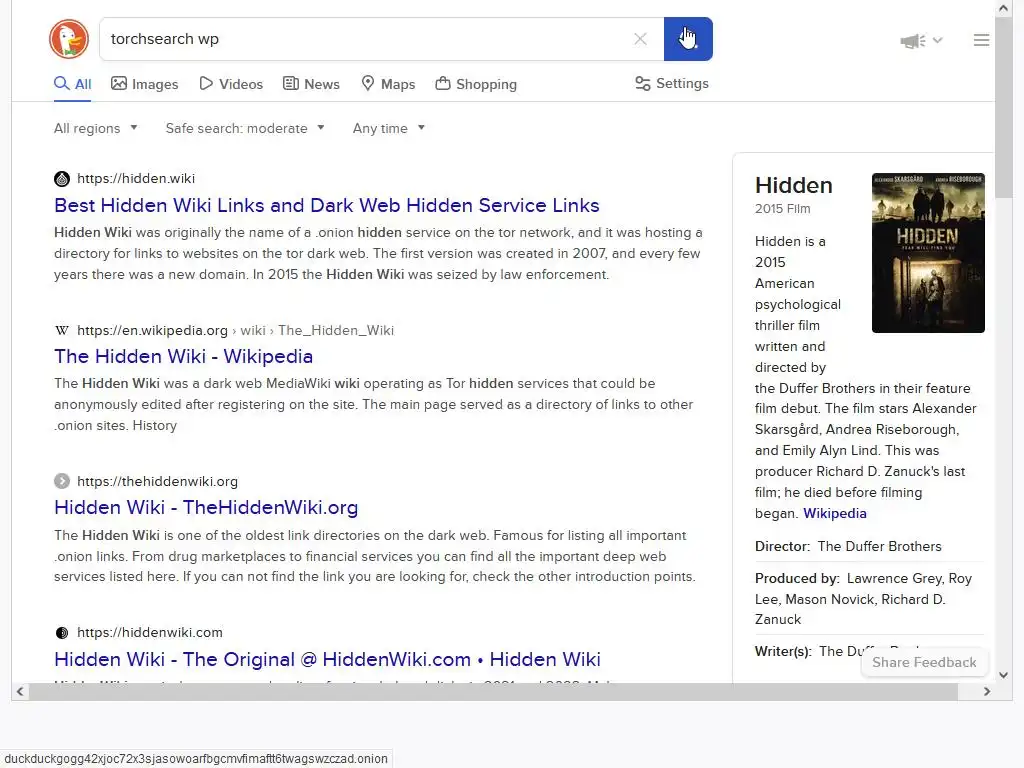Switch to the Maps tab
Viewport: 1024px width, 768px height.
[389, 84]
